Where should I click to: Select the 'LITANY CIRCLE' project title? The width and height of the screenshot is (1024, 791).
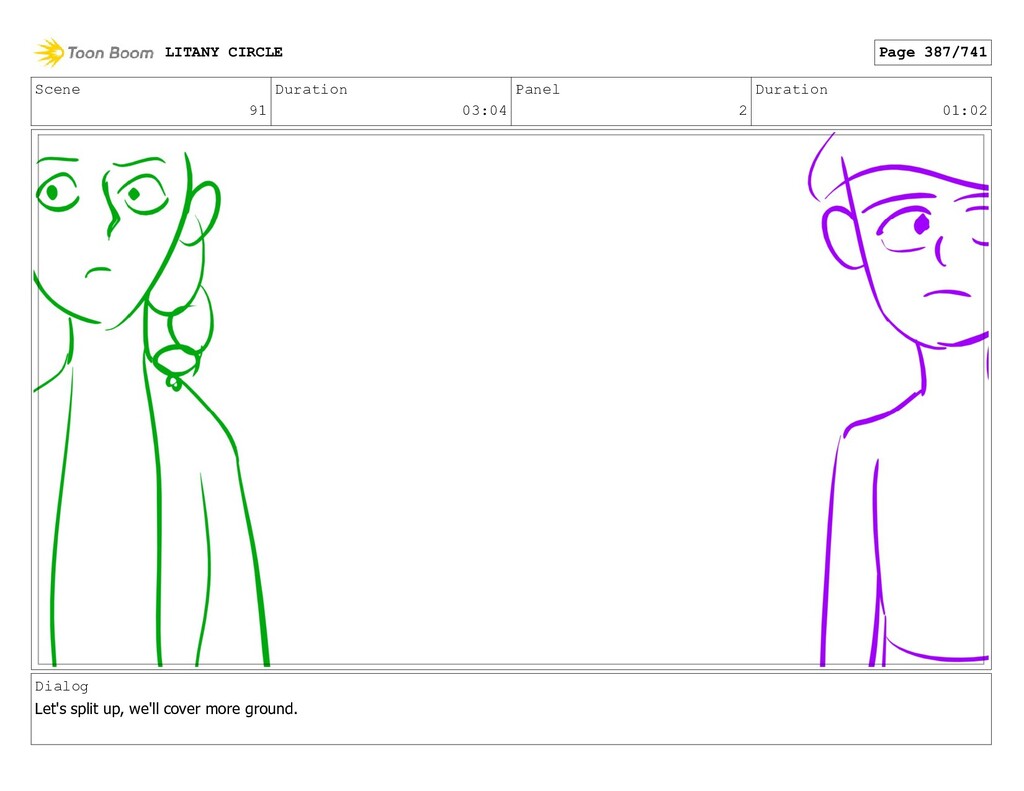click(223, 52)
